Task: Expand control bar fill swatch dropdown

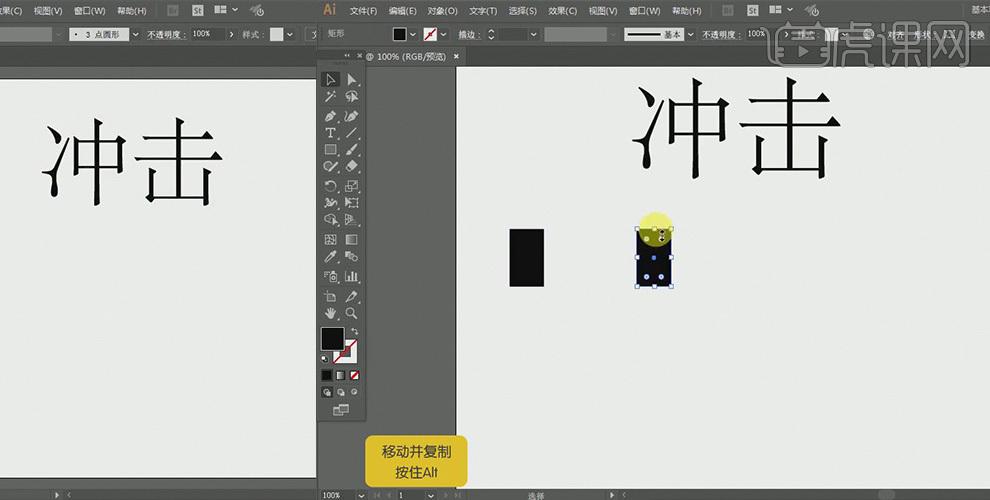Action: 413,35
